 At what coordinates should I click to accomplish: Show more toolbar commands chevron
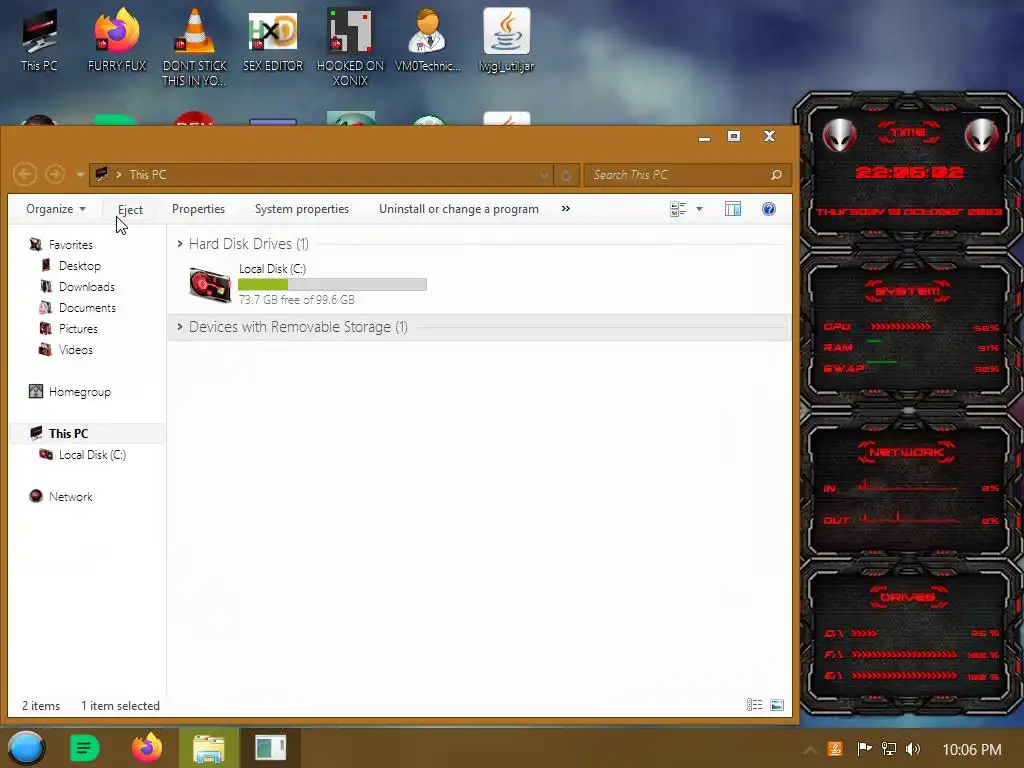pyautogui.click(x=566, y=209)
